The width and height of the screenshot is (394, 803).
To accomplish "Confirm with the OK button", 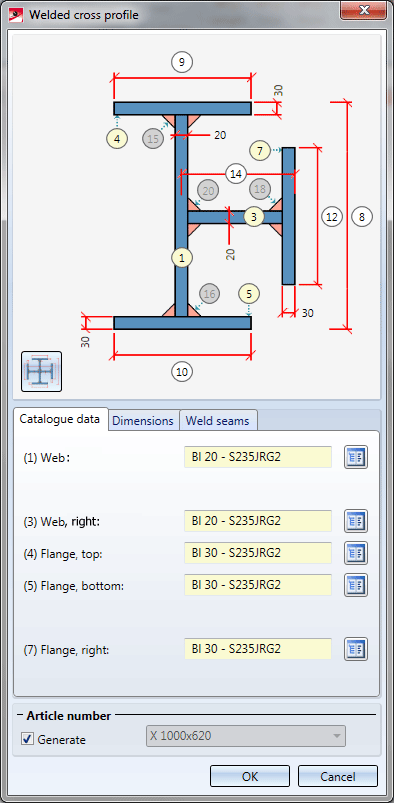I will click(x=250, y=776).
